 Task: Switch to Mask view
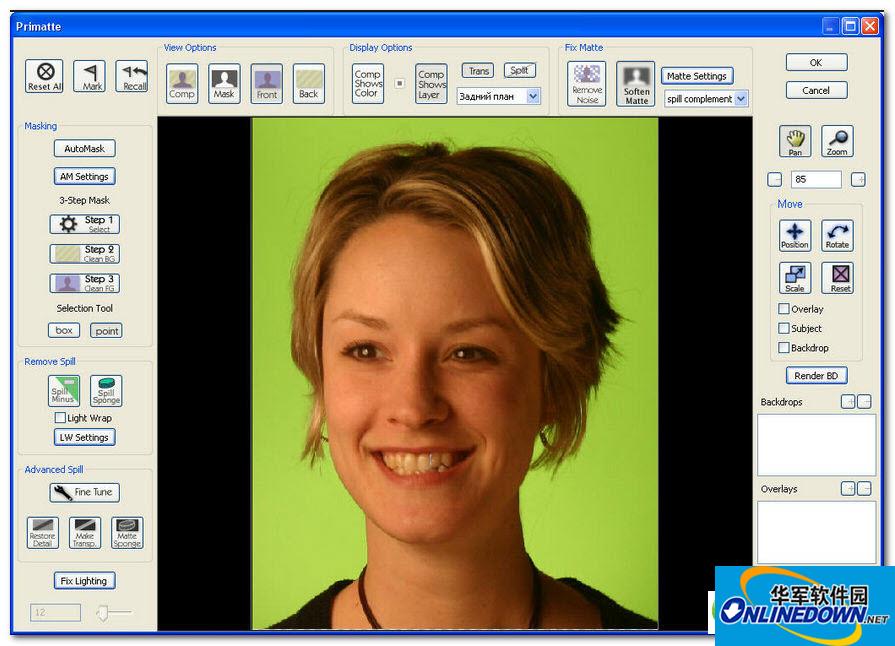(x=224, y=83)
